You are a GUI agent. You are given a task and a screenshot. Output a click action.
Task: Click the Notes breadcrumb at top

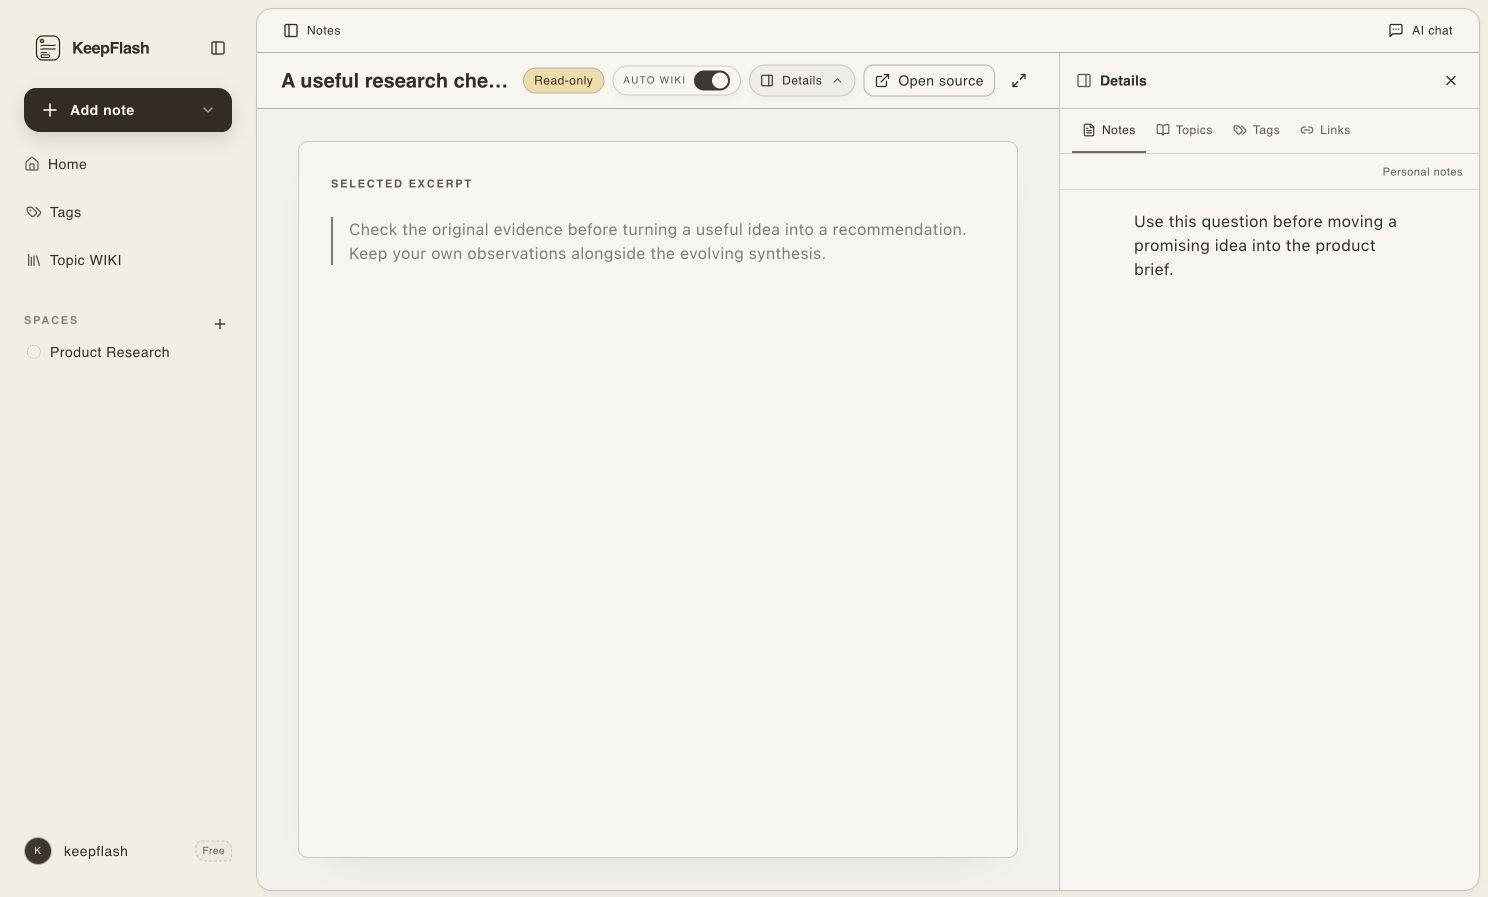[x=312, y=31]
